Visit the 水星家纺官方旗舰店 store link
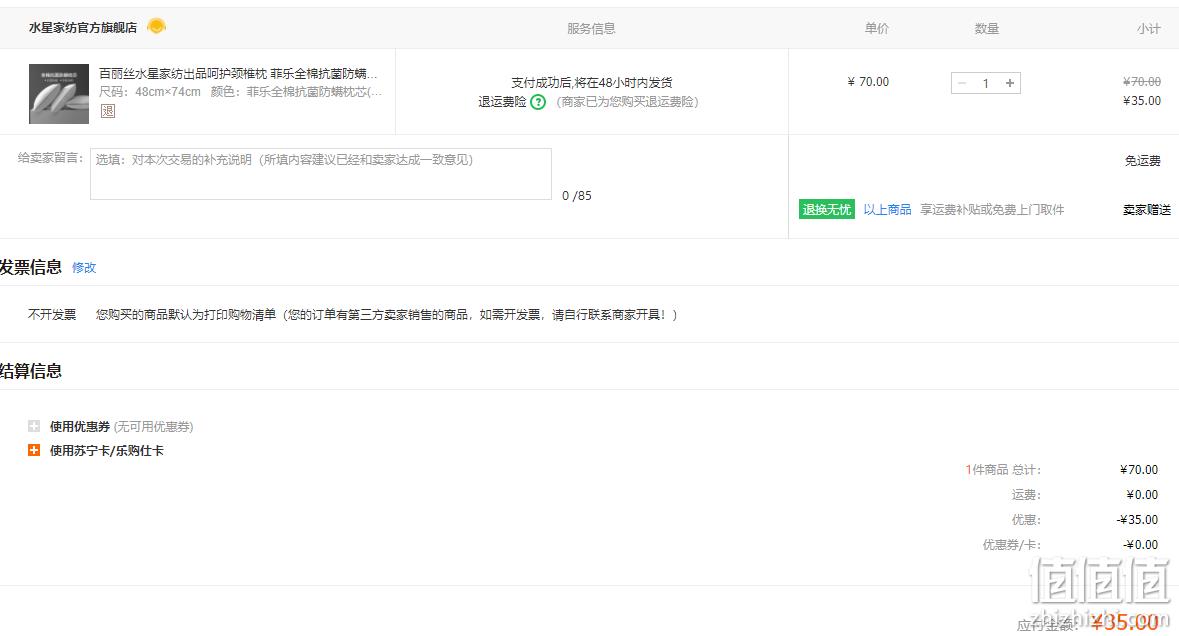This screenshot has height=636, width=1179. tap(83, 28)
